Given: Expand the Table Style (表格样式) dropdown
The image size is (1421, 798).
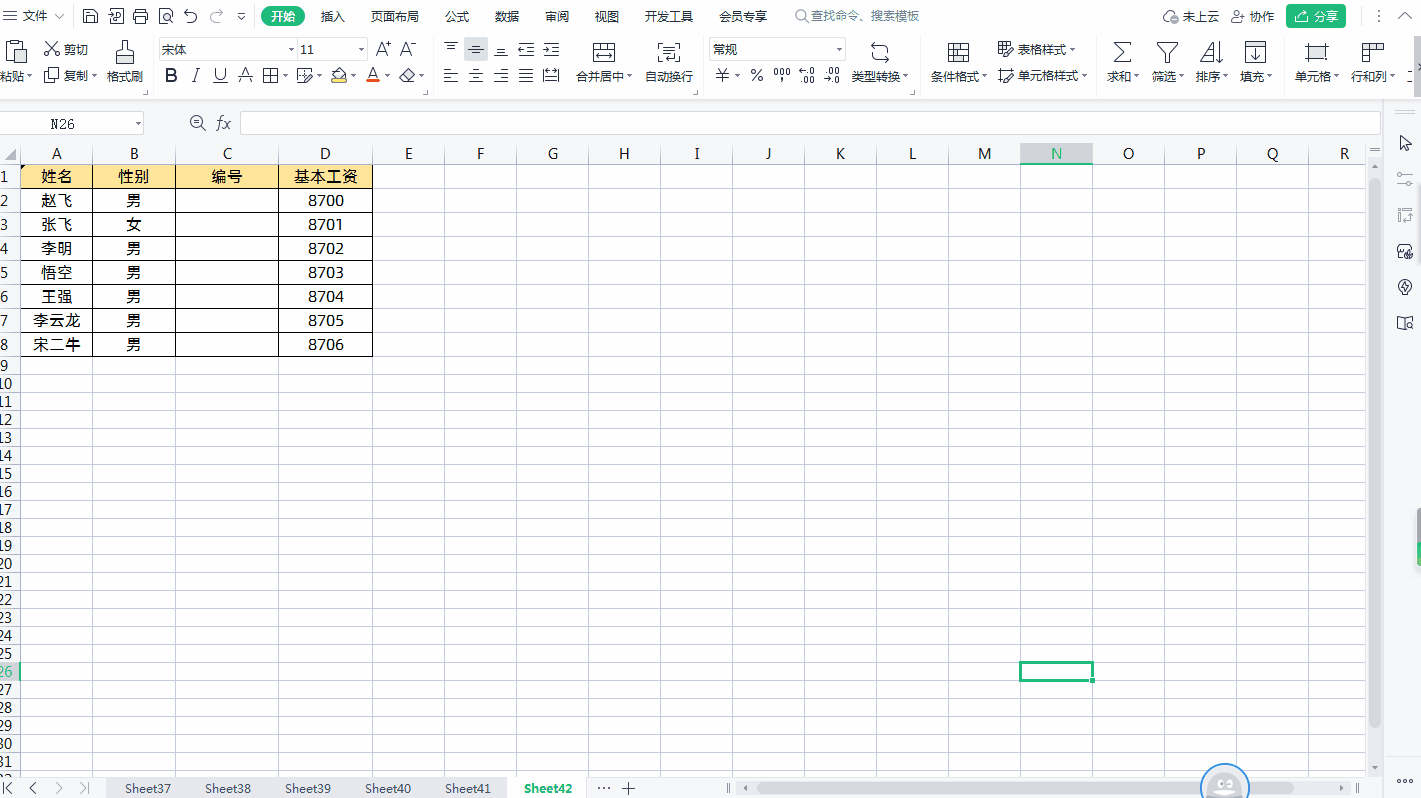Looking at the screenshot, I should click(1073, 50).
